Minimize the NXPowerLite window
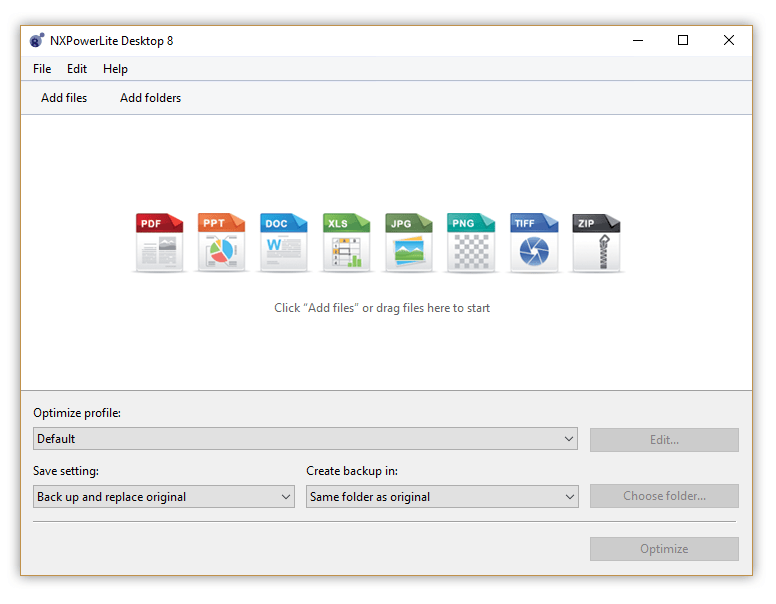The image size is (776, 604). click(638, 40)
